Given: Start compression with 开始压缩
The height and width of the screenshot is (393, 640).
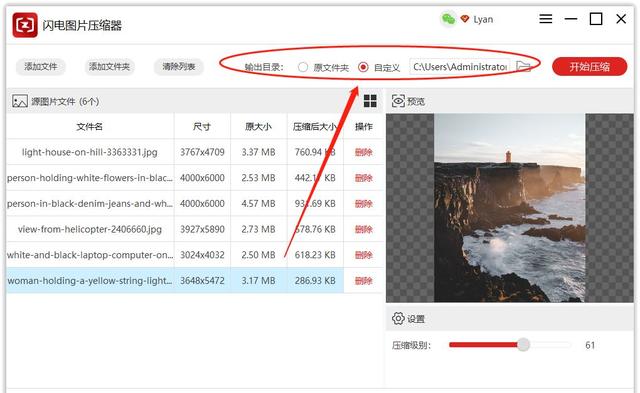Looking at the screenshot, I should tap(589, 67).
